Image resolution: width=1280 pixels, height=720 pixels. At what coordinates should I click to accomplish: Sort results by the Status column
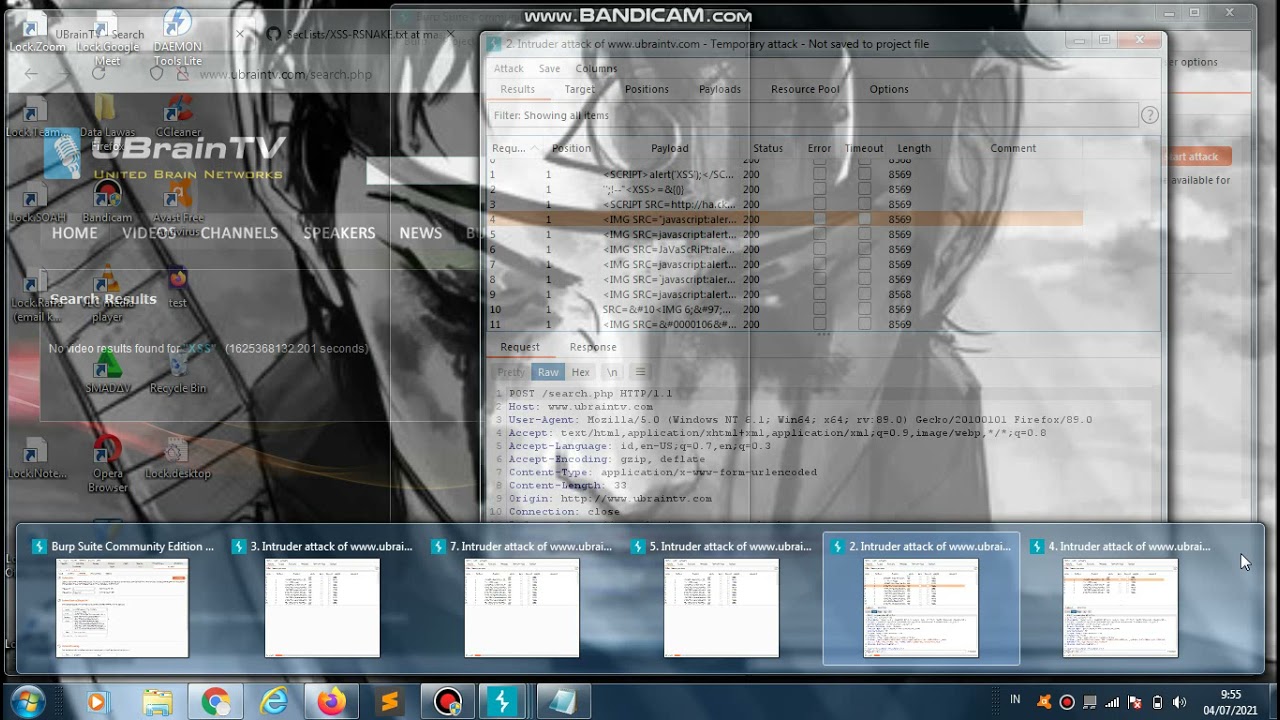click(x=768, y=148)
